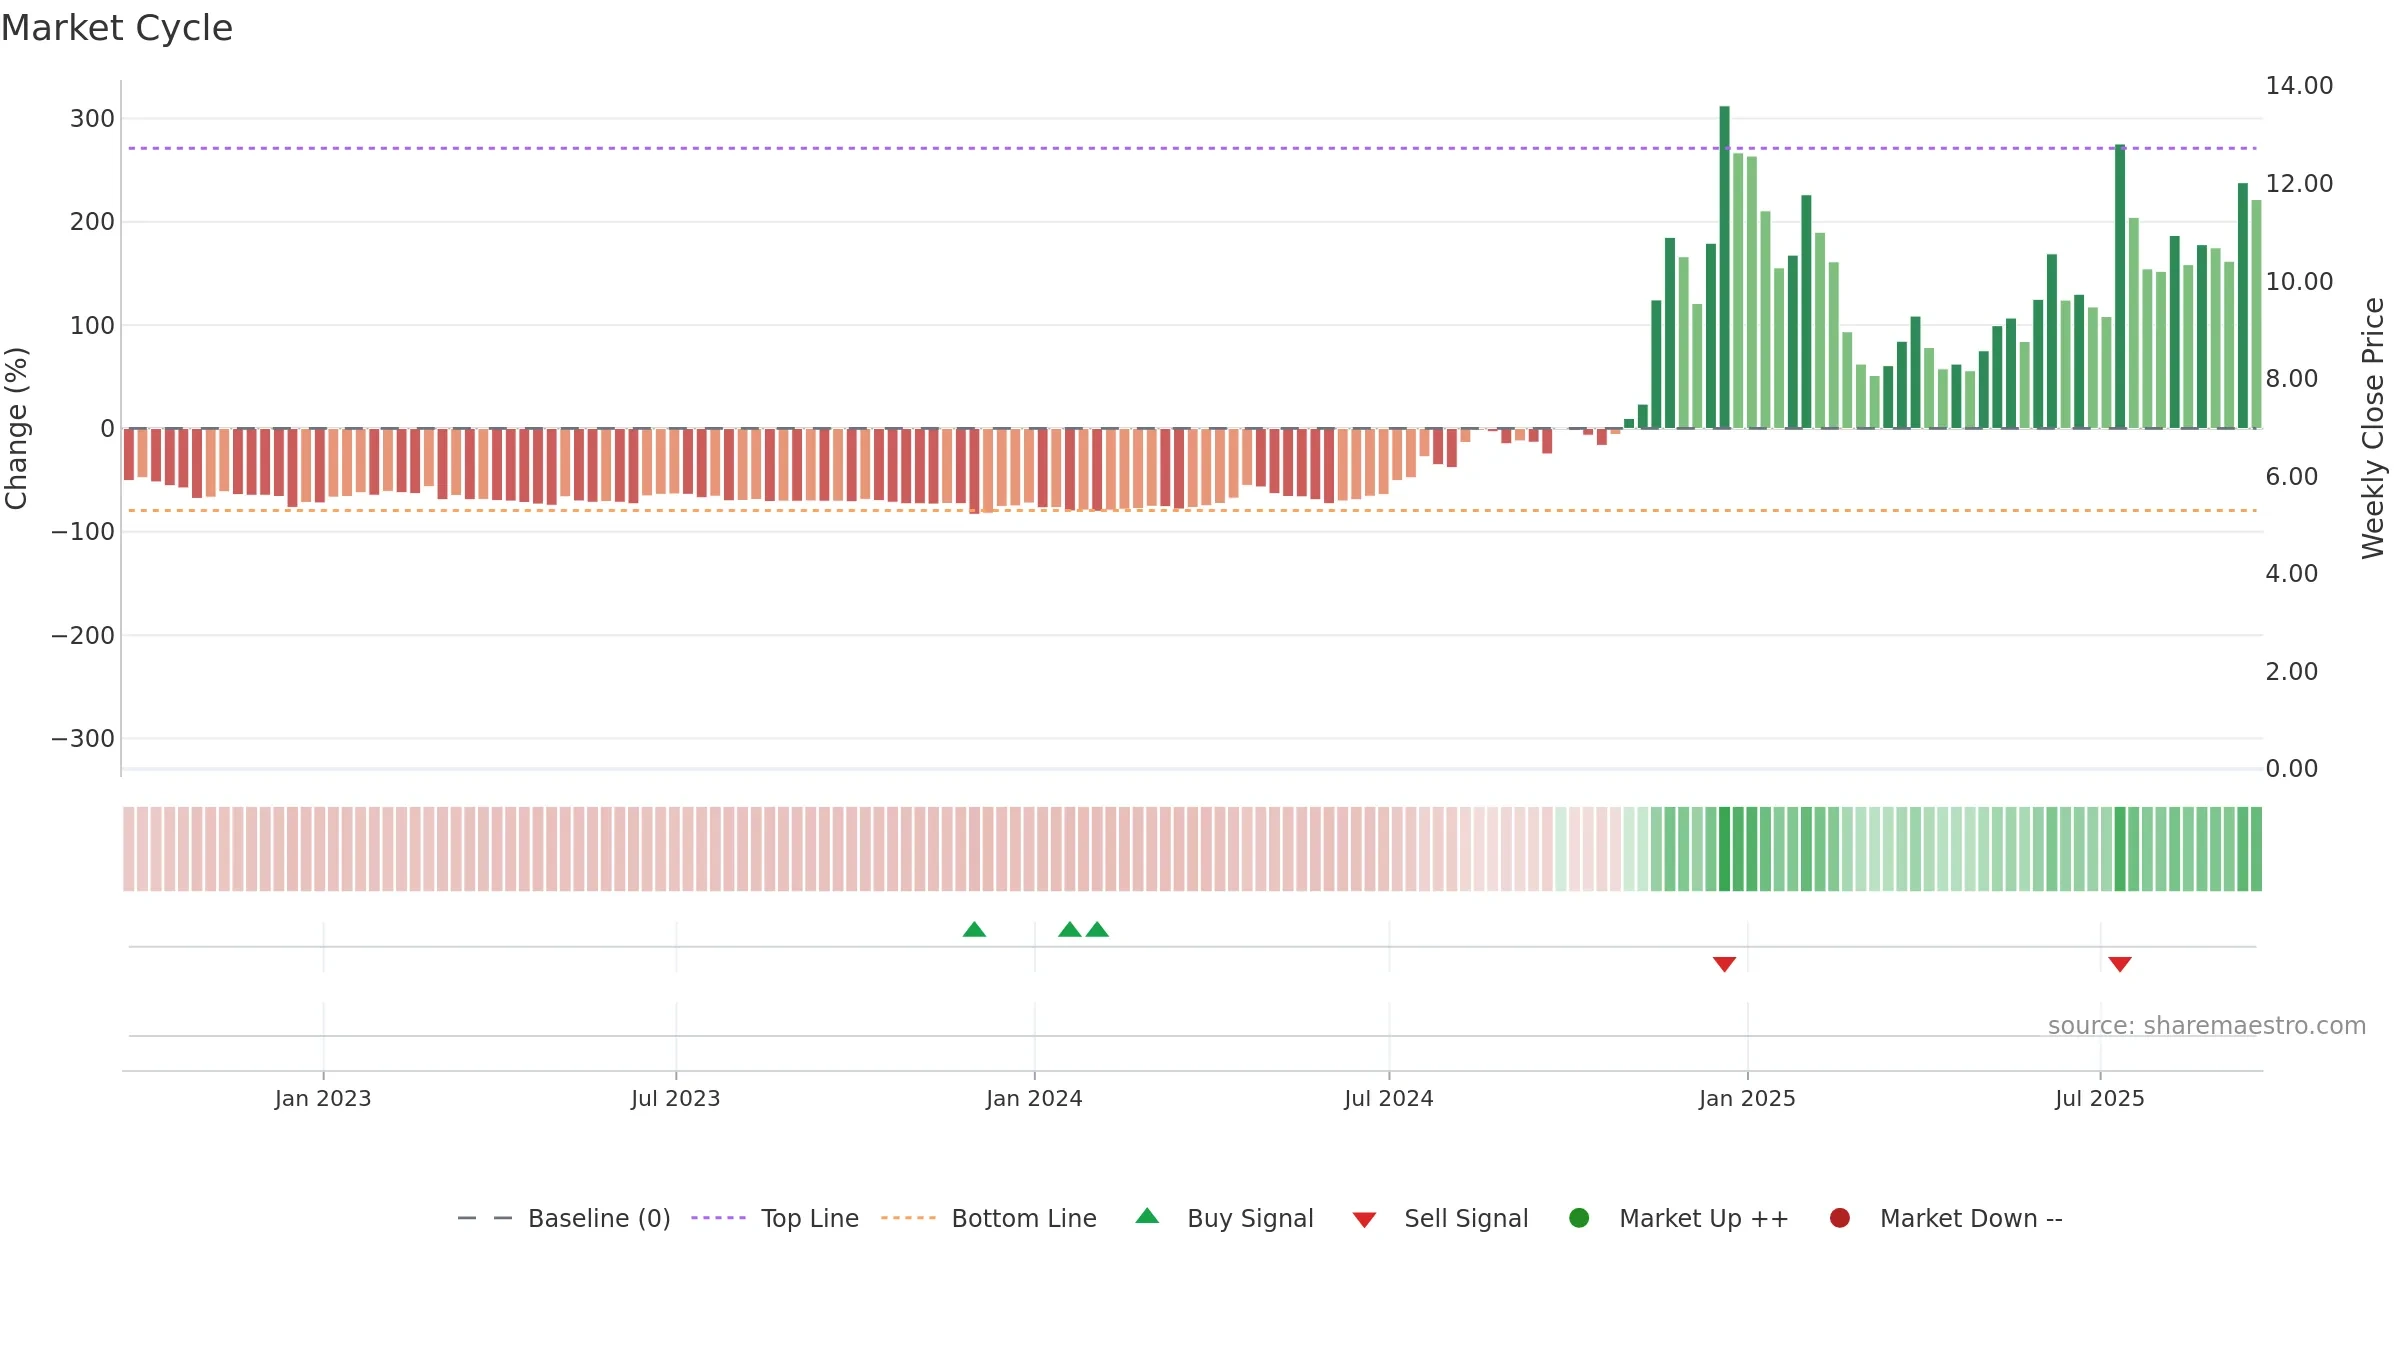Click the Bottom Line orange dotted marker

pyautogui.click(x=908, y=1218)
